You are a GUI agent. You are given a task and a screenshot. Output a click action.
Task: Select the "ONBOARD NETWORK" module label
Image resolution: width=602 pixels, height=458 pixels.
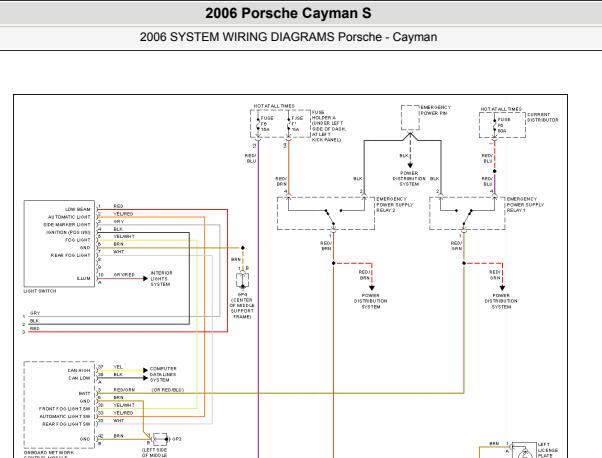[49, 453]
